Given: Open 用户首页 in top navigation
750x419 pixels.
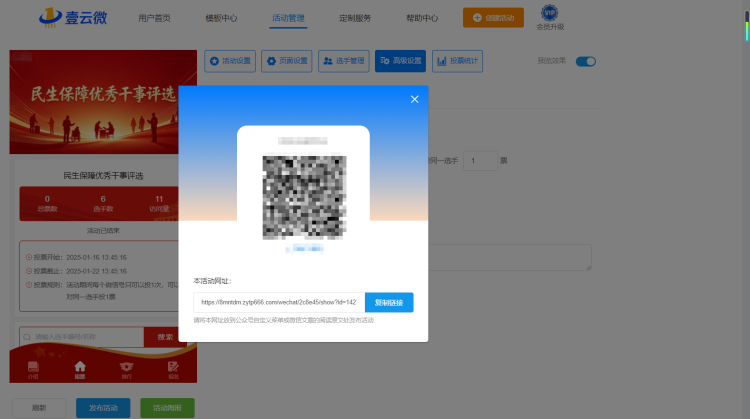Looking at the screenshot, I should (154, 18).
